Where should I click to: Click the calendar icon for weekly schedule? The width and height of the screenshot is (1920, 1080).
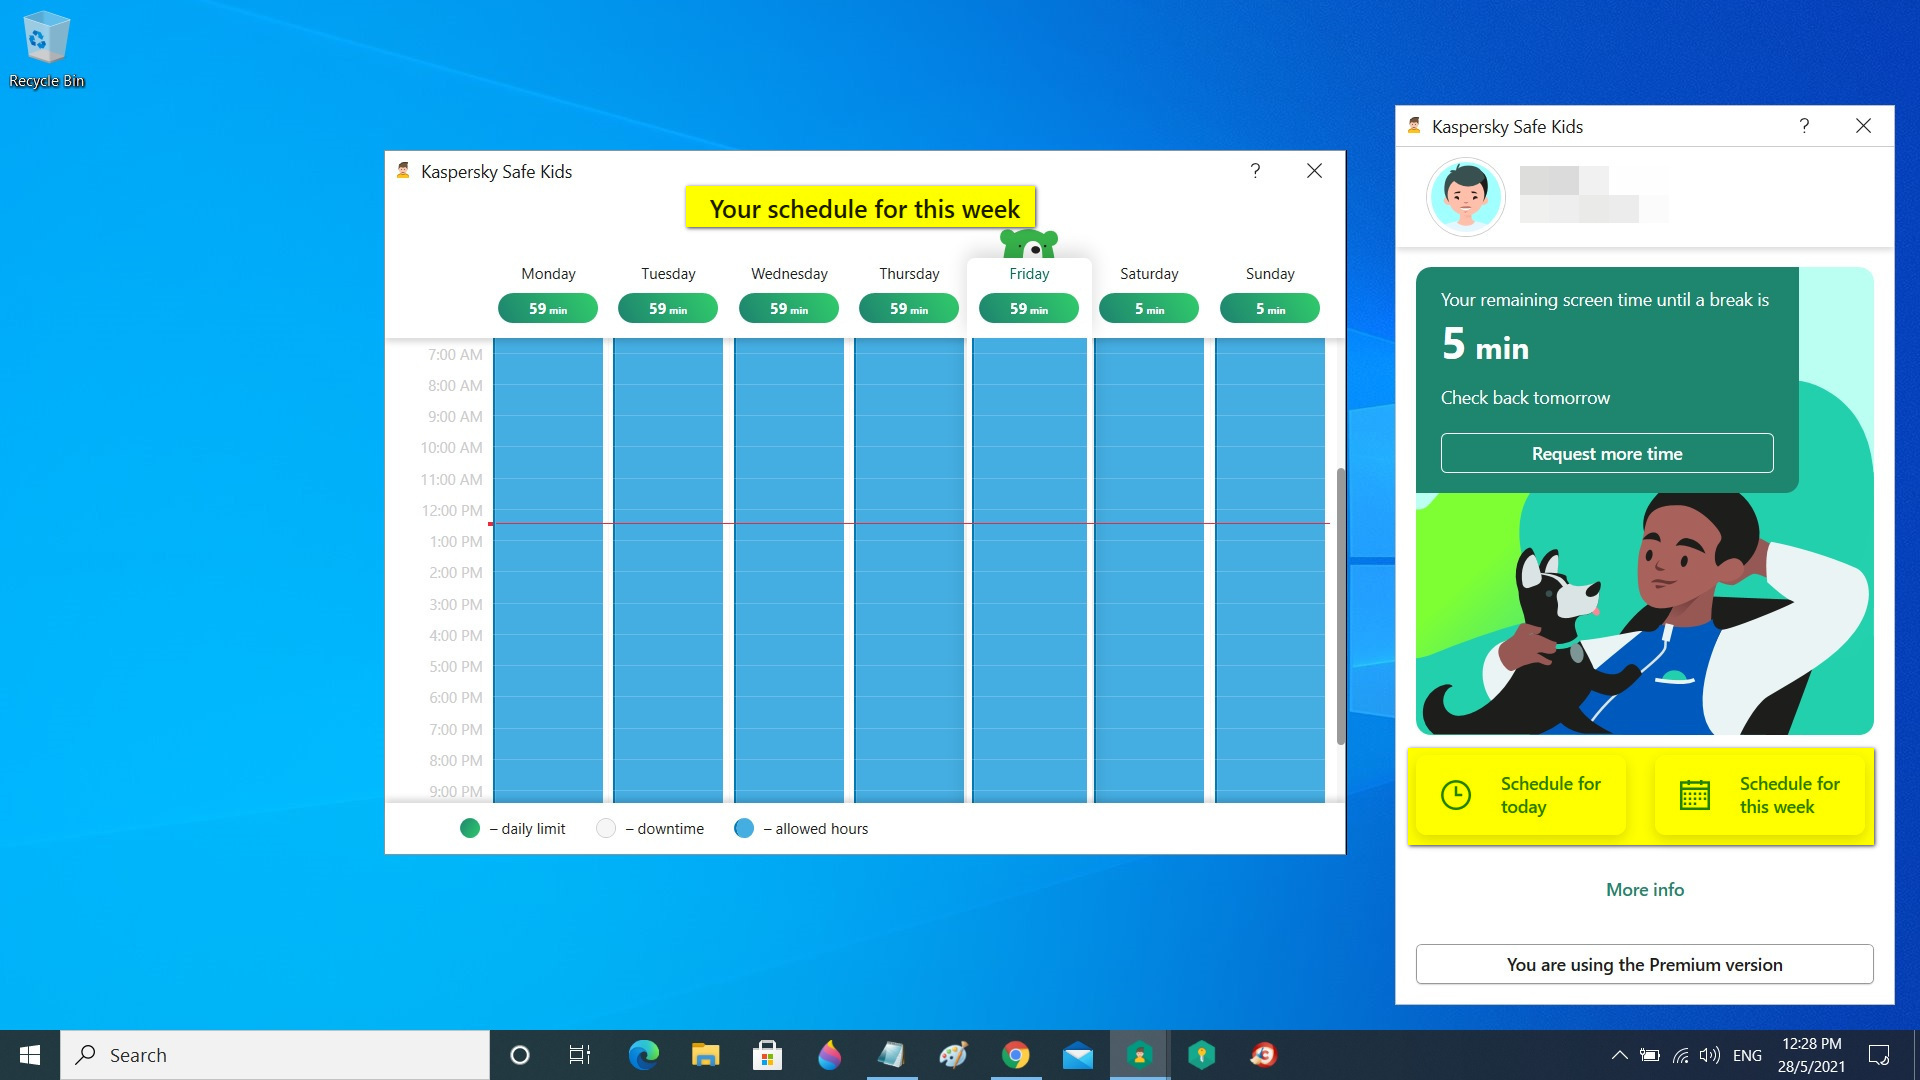(1694, 795)
